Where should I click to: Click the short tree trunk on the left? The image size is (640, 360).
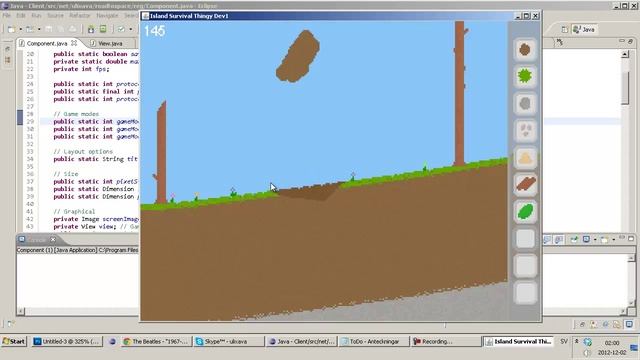coord(161,152)
